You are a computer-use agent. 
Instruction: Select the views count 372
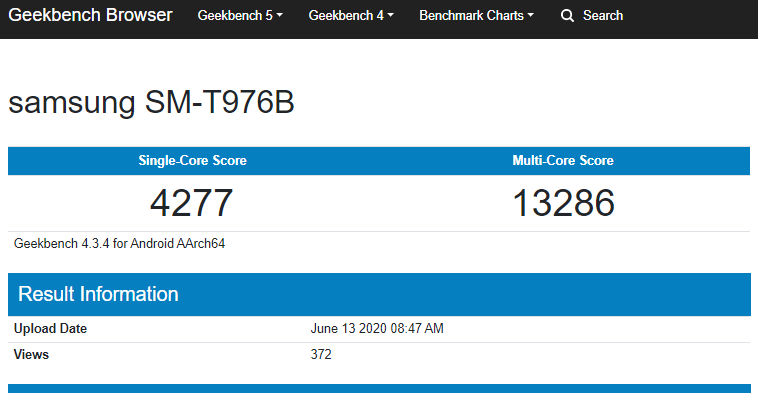point(321,354)
